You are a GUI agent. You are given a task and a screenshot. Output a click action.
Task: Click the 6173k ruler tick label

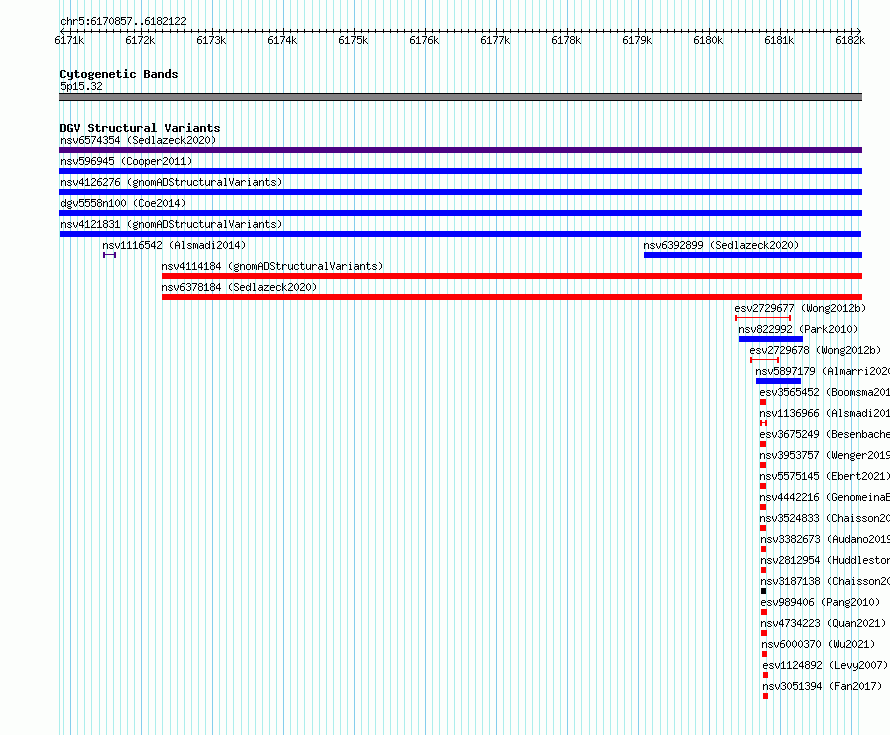pos(211,41)
